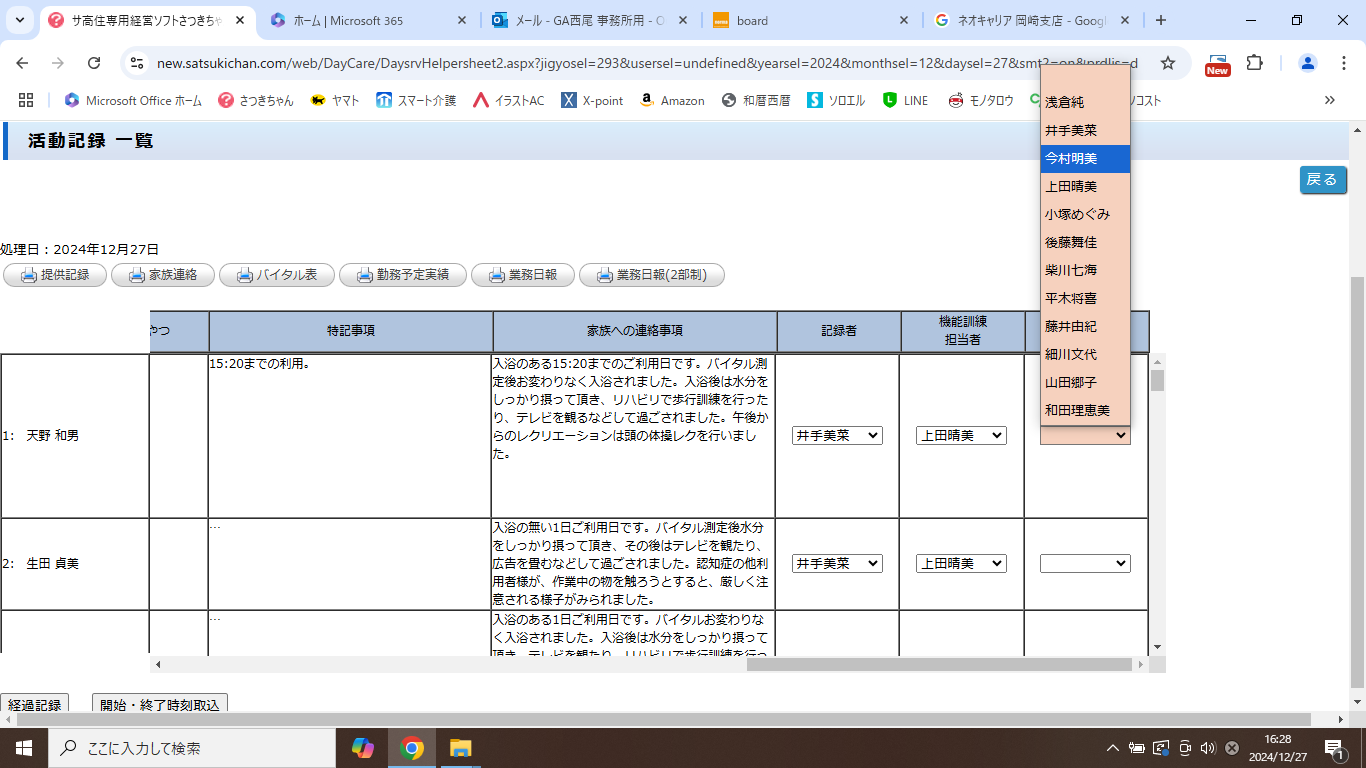The width and height of the screenshot is (1366, 768).
Task: Open the スマート介護 bookmark
Action: pos(416,100)
